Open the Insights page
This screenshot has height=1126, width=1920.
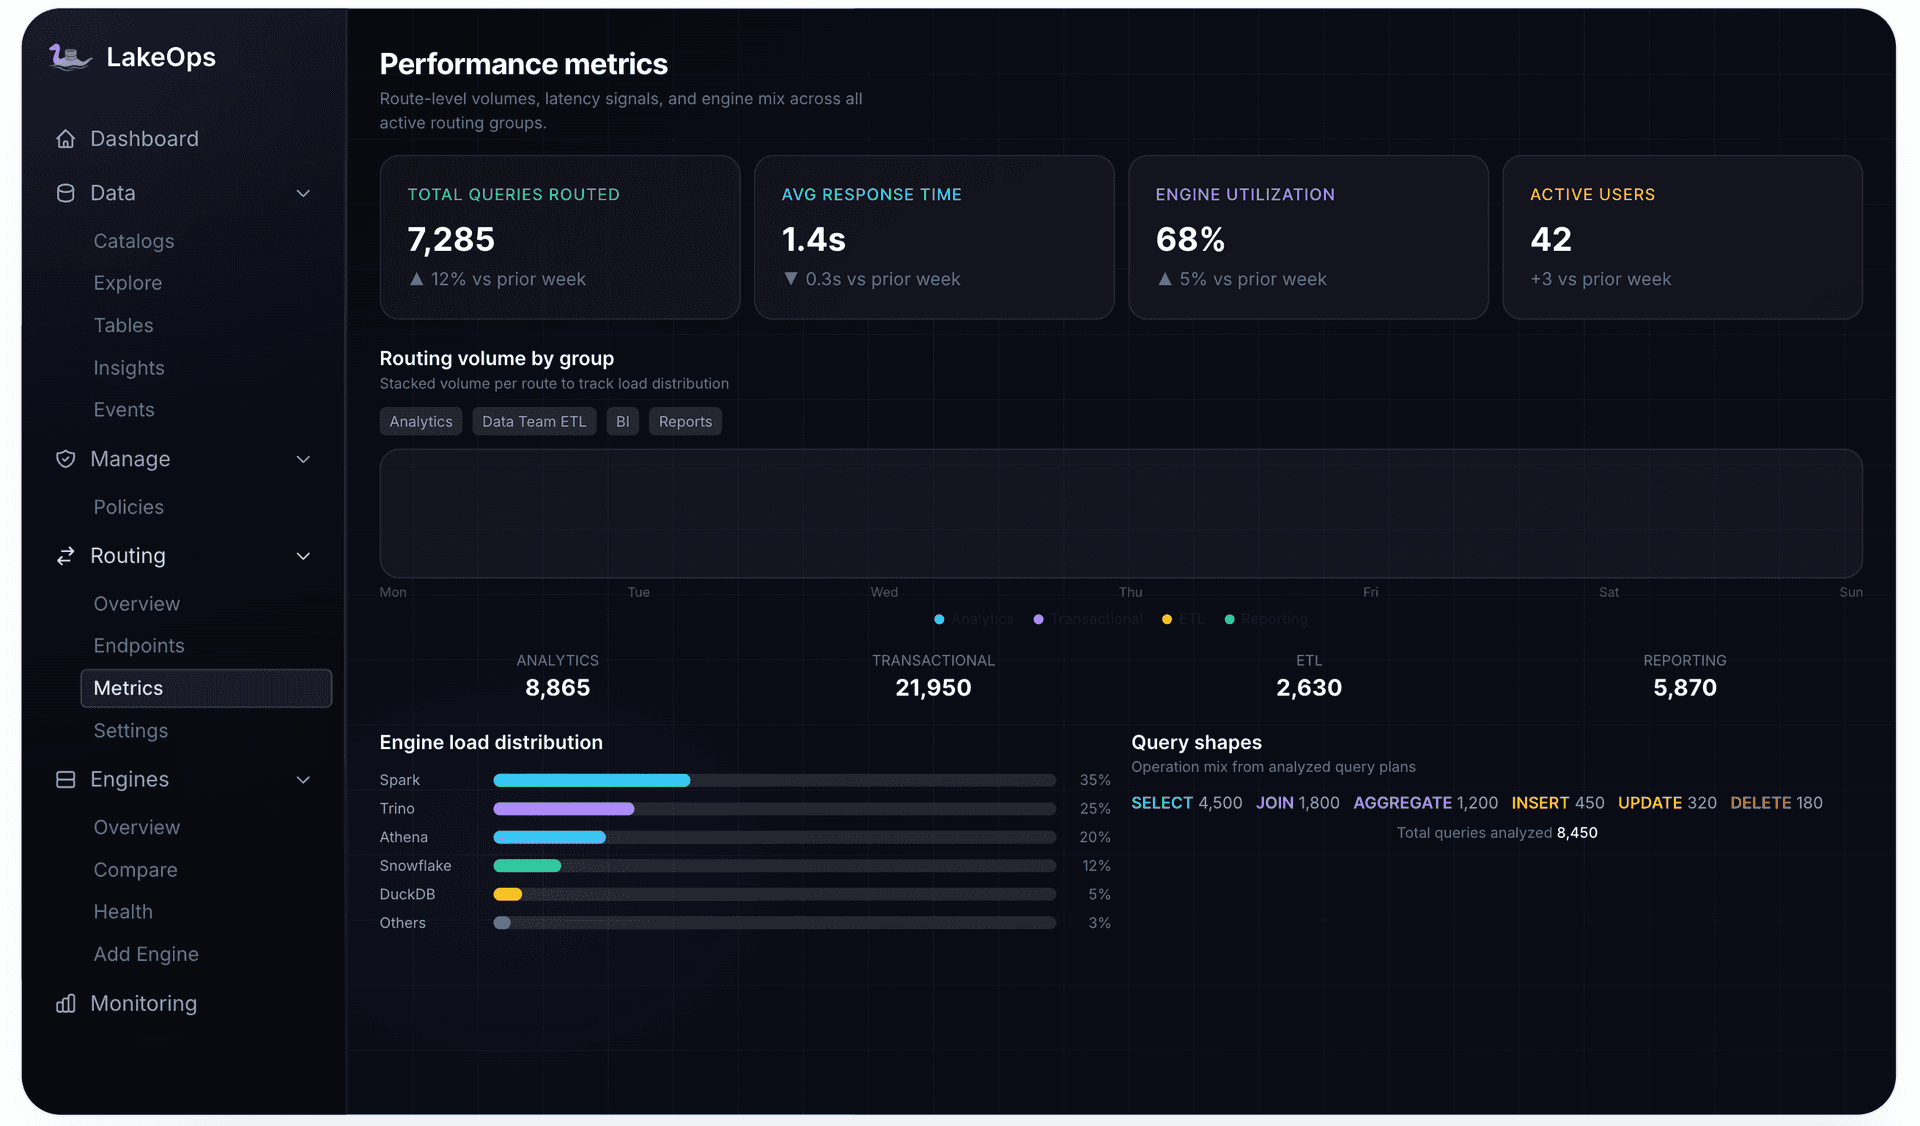click(129, 368)
